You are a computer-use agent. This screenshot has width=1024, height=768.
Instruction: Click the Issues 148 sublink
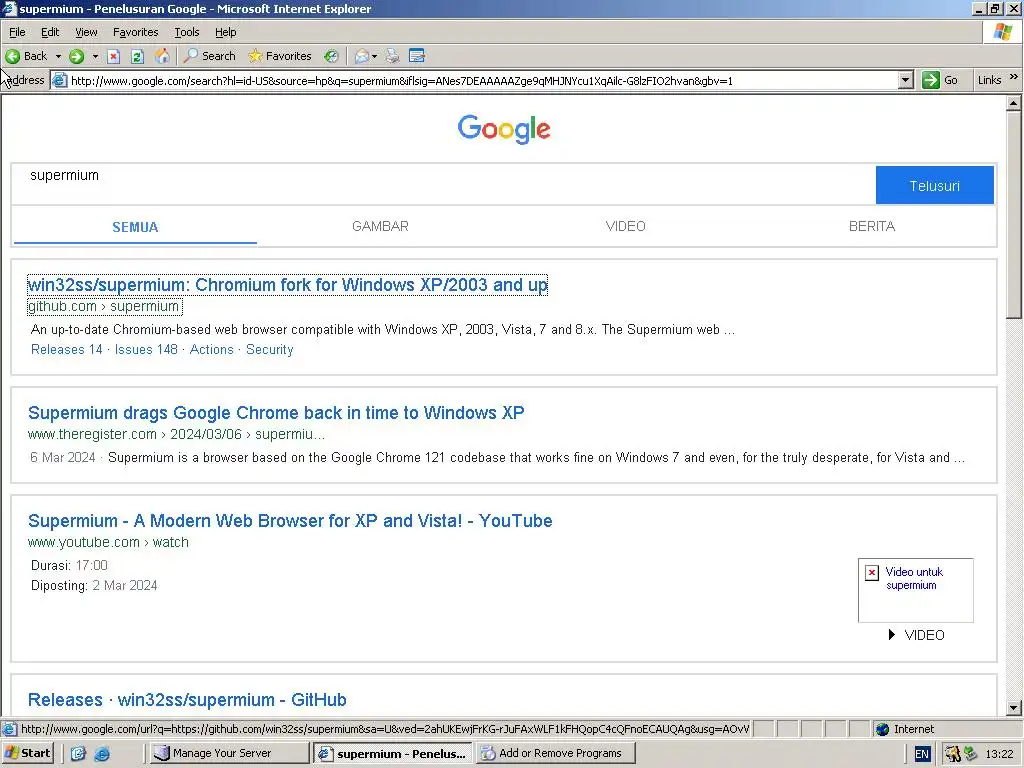(x=146, y=349)
